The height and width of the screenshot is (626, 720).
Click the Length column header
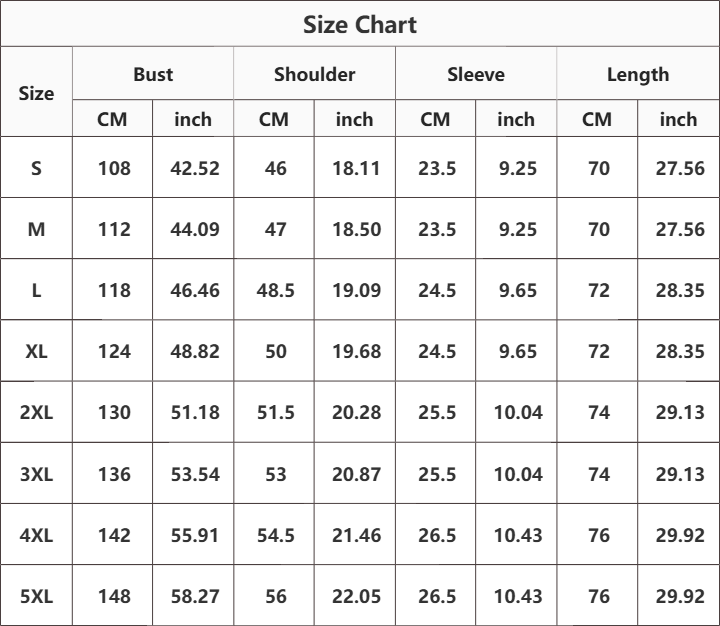[x=638, y=75]
